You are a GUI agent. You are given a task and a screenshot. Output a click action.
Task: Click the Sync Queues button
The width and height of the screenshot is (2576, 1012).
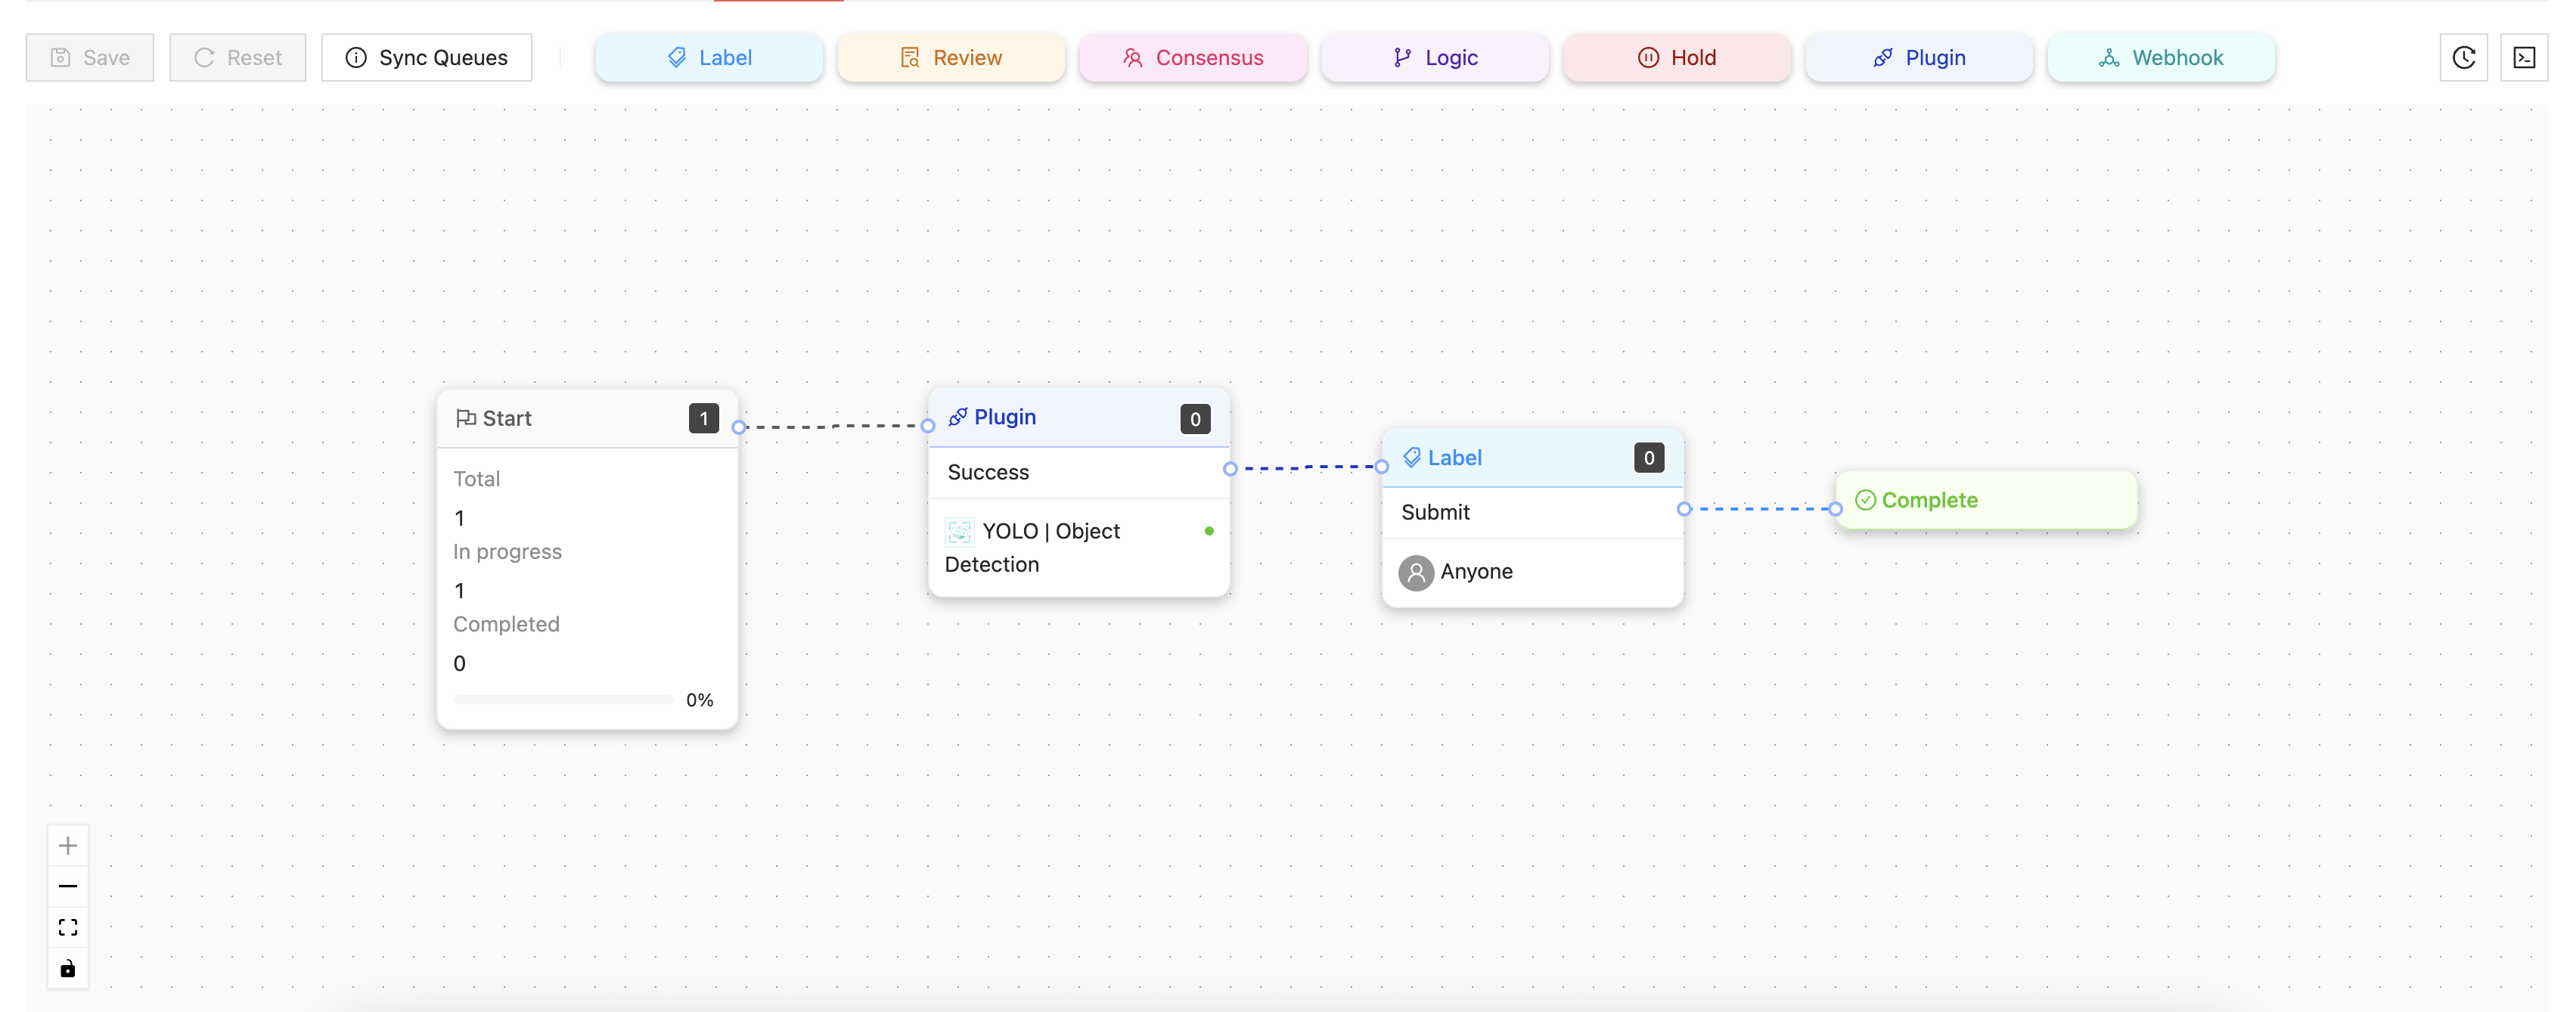[427, 58]
